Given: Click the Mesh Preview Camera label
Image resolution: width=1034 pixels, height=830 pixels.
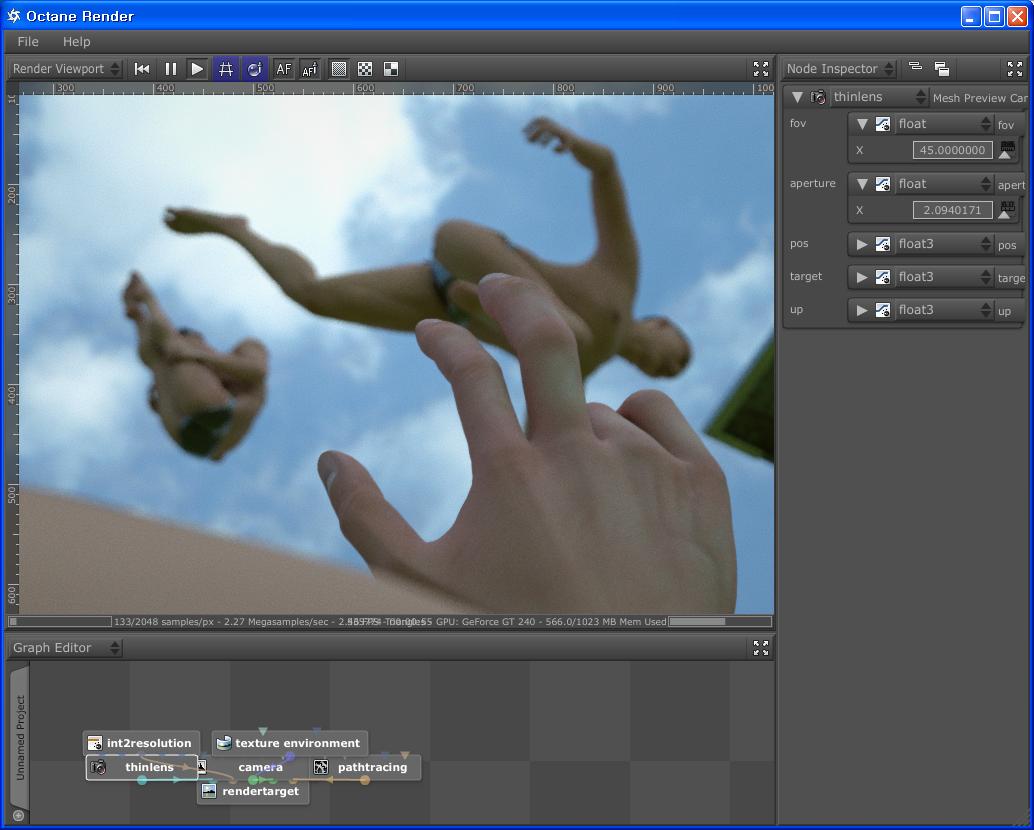Looking at the screenshot, I should (980, 98).
